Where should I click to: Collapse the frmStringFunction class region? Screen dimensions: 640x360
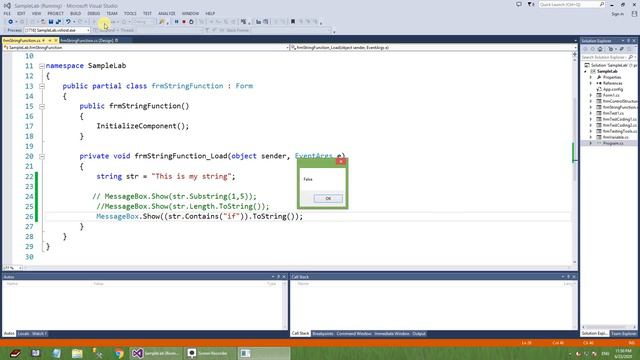pyautogui.click(x=42, y=86)
